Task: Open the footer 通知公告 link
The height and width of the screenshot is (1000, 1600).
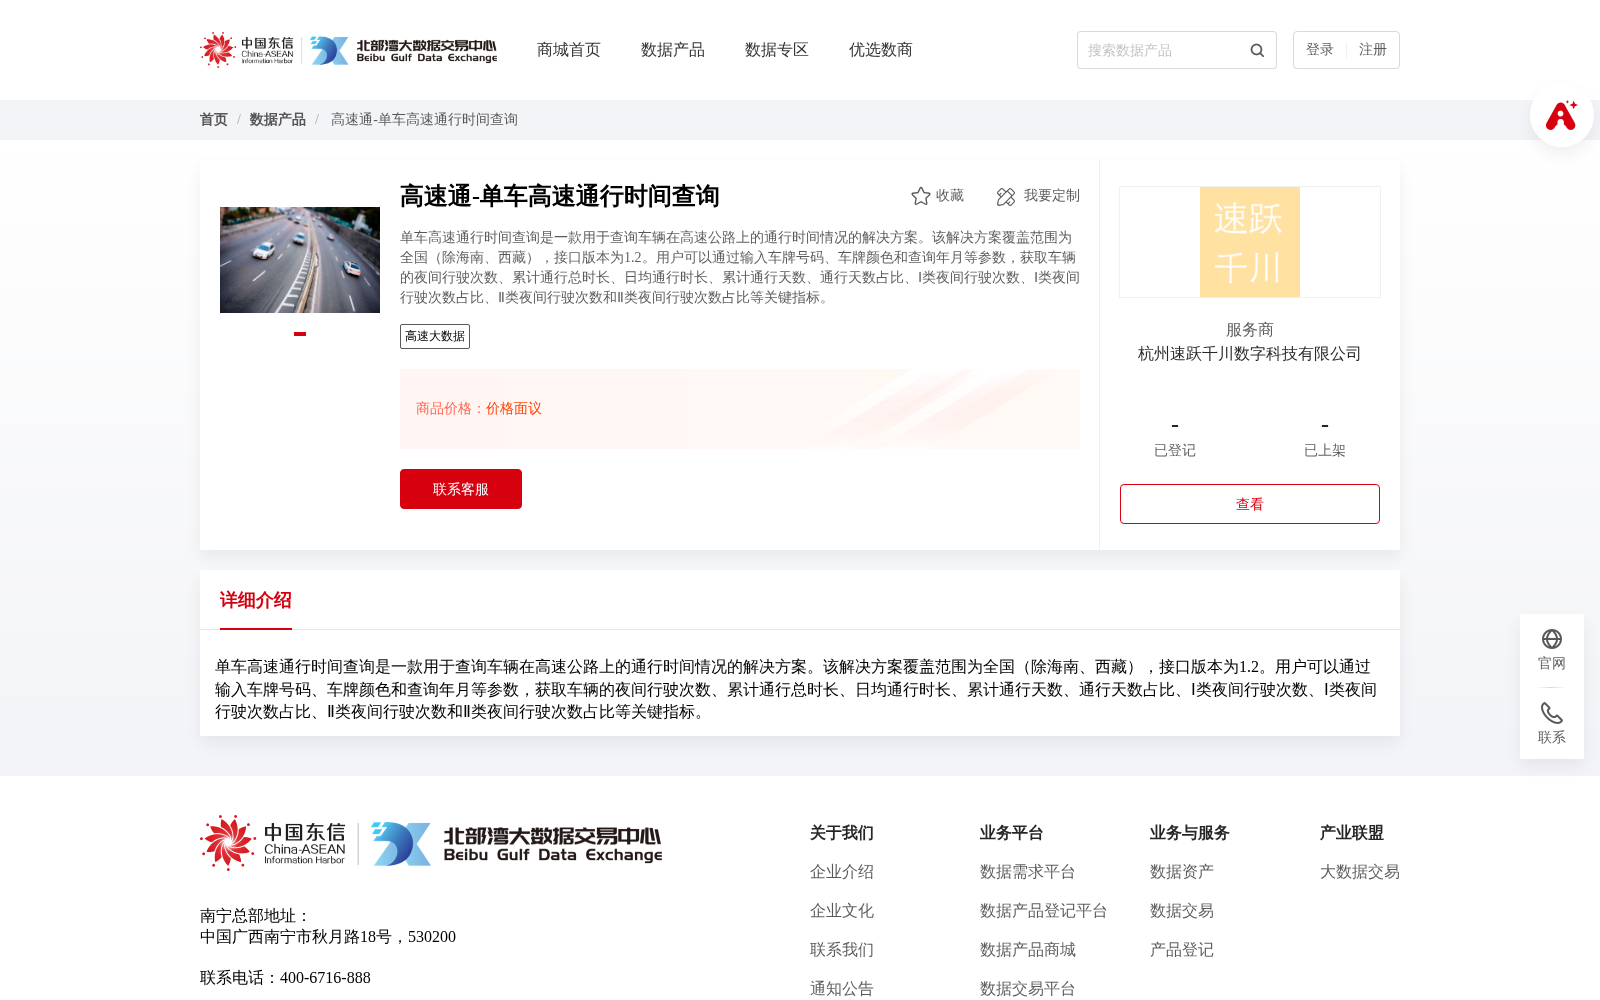Action: point(842,989)
